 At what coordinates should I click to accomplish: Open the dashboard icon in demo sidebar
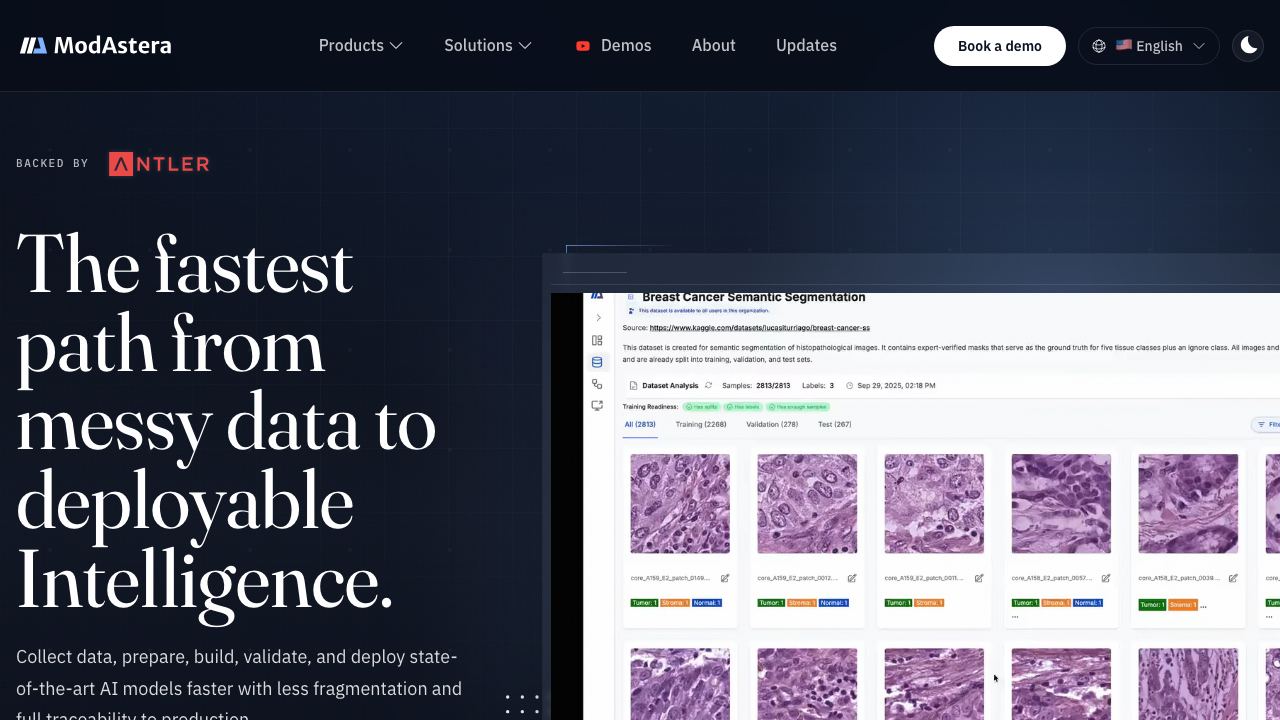click(597, 340)
